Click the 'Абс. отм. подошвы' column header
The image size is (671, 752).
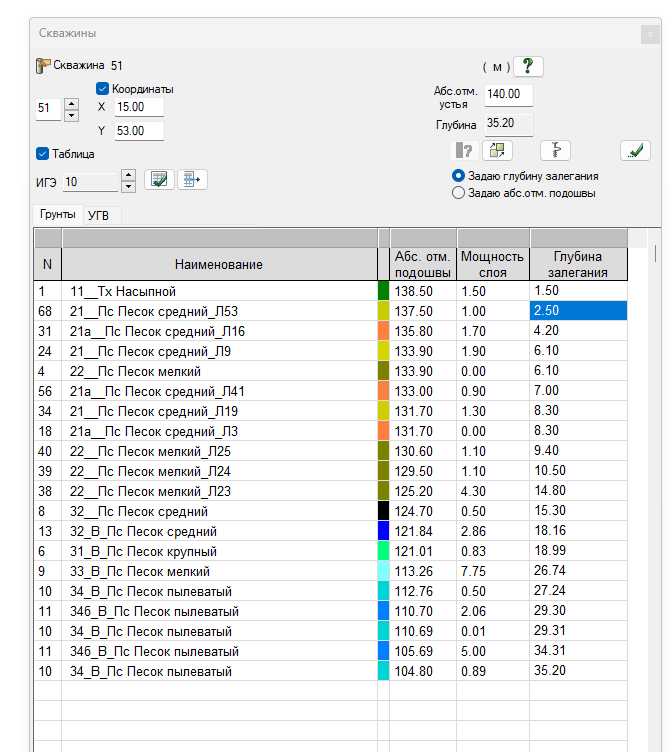click(423, 264)
